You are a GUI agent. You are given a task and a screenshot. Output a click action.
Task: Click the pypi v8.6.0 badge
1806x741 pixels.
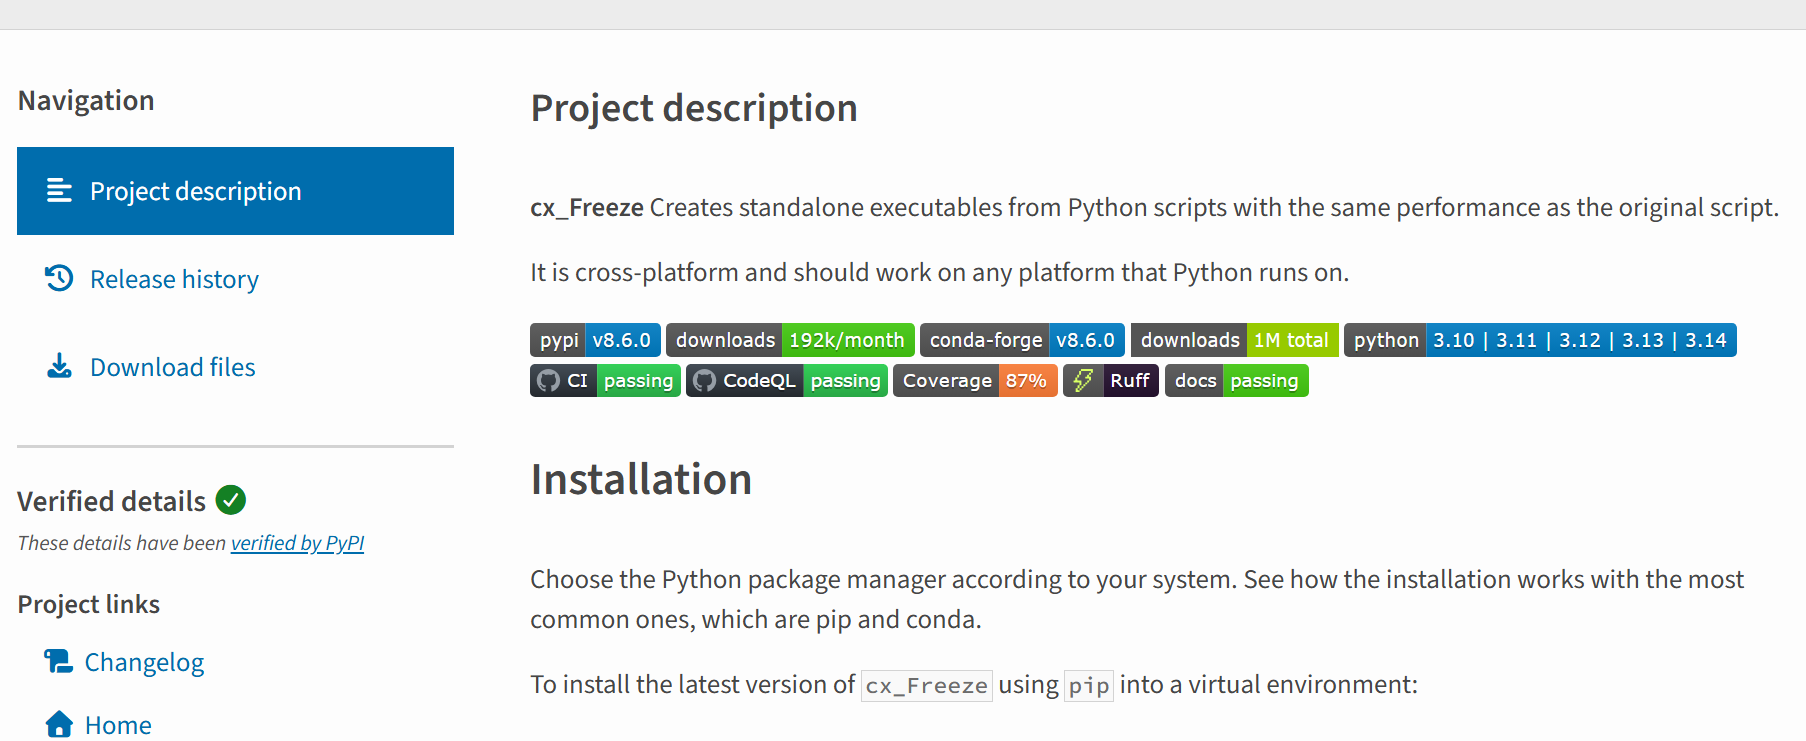click(595, 341)
